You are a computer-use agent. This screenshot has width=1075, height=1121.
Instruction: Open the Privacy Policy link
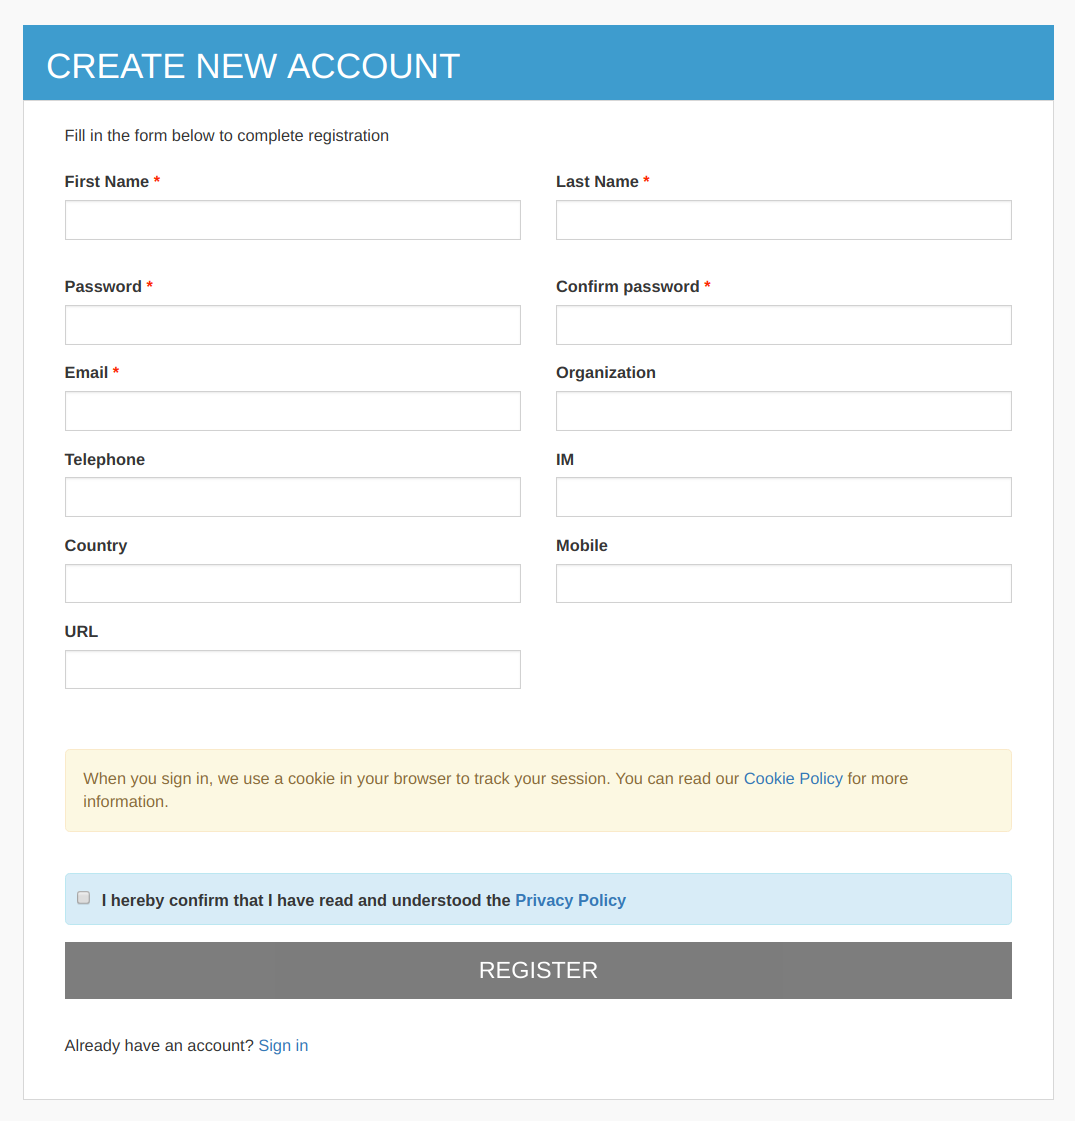point(570,900)
